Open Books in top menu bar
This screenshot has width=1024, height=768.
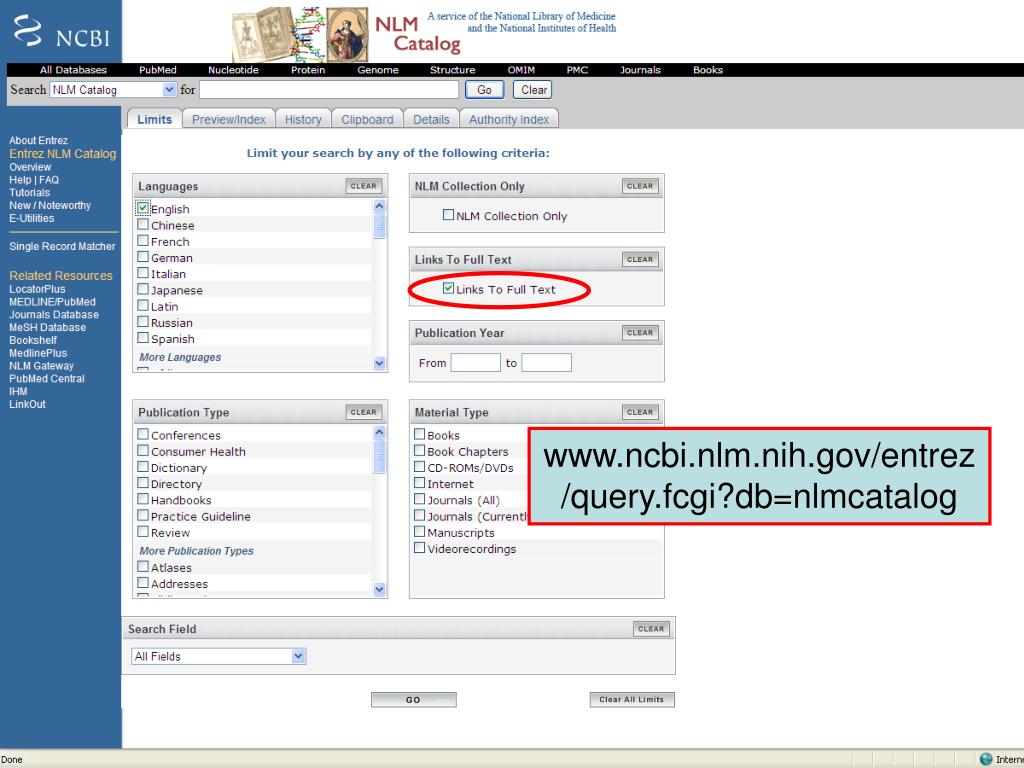tap(707, 70)
